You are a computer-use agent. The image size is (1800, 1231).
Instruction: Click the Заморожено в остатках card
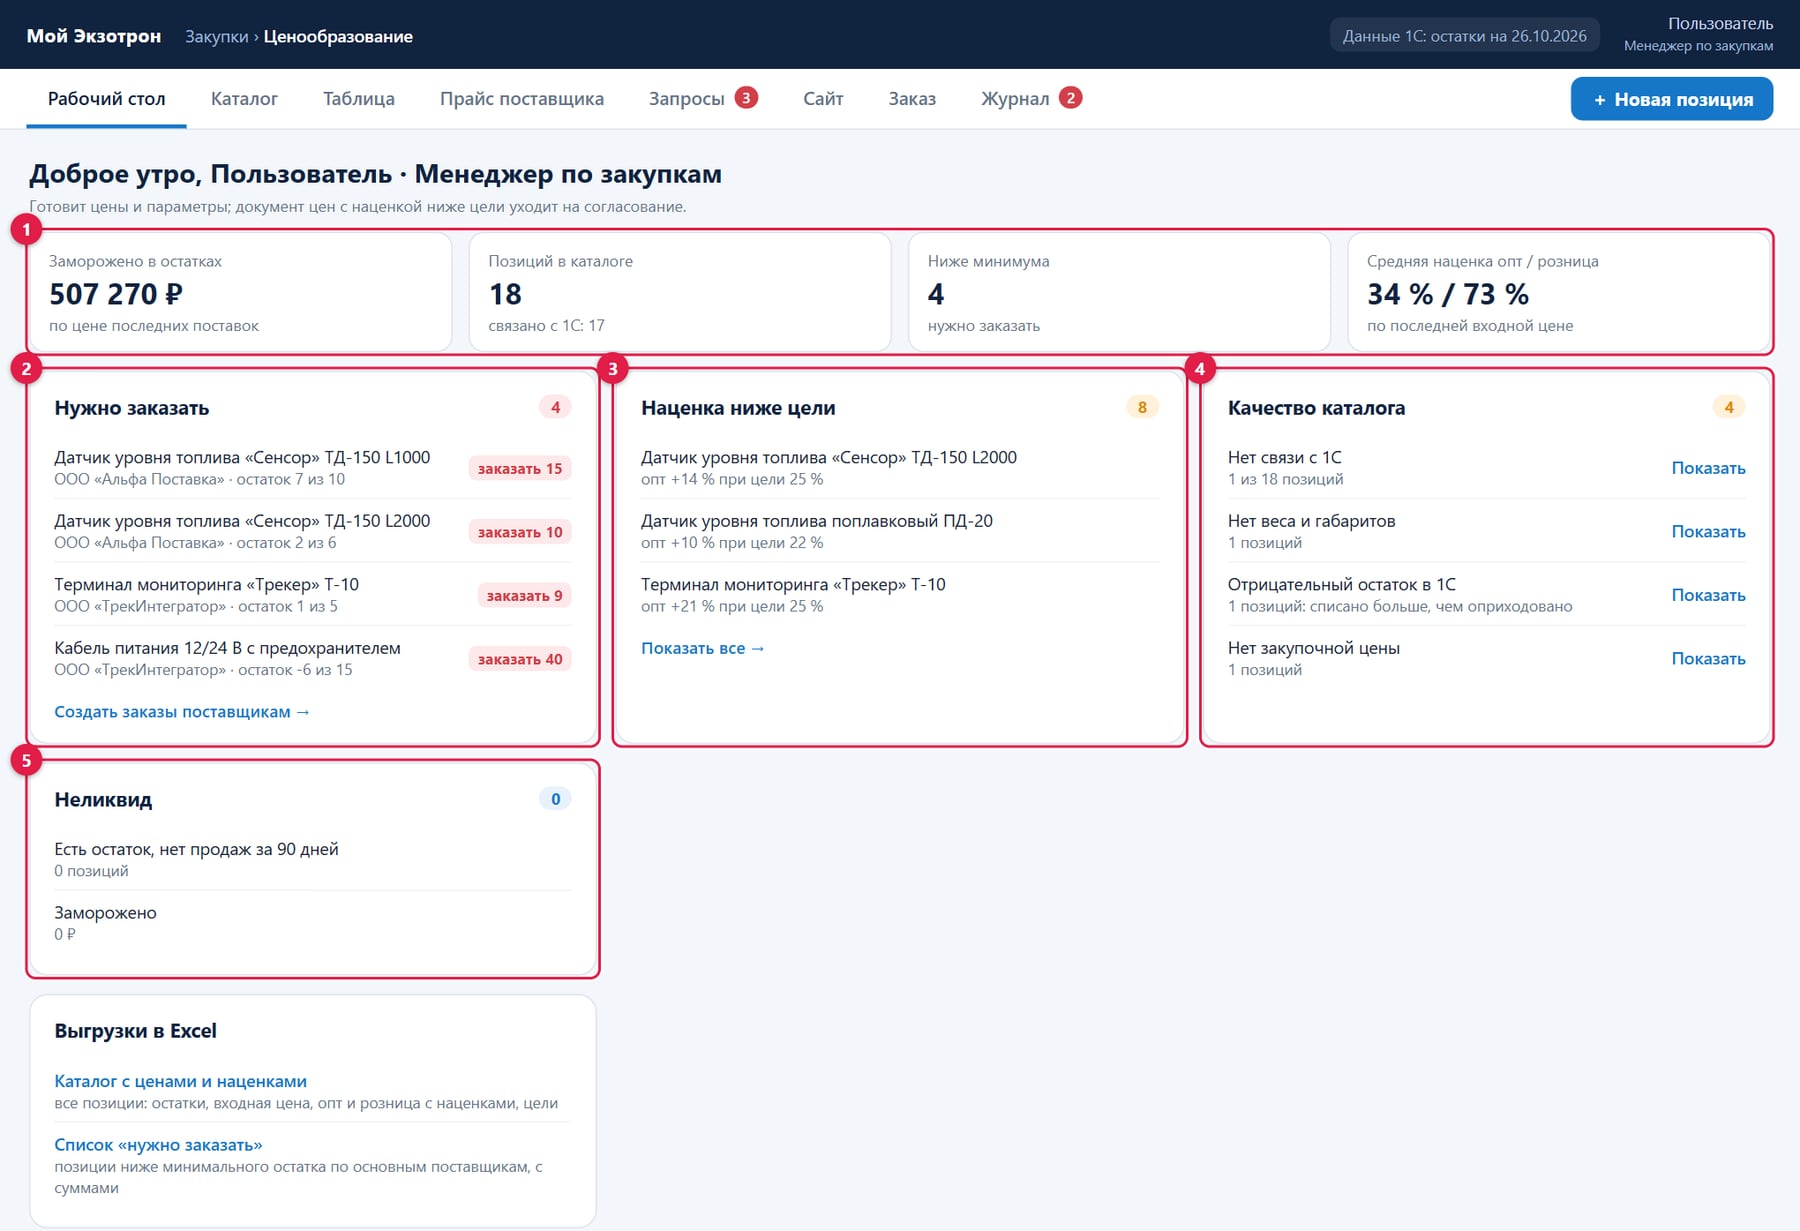pos(241,292)
